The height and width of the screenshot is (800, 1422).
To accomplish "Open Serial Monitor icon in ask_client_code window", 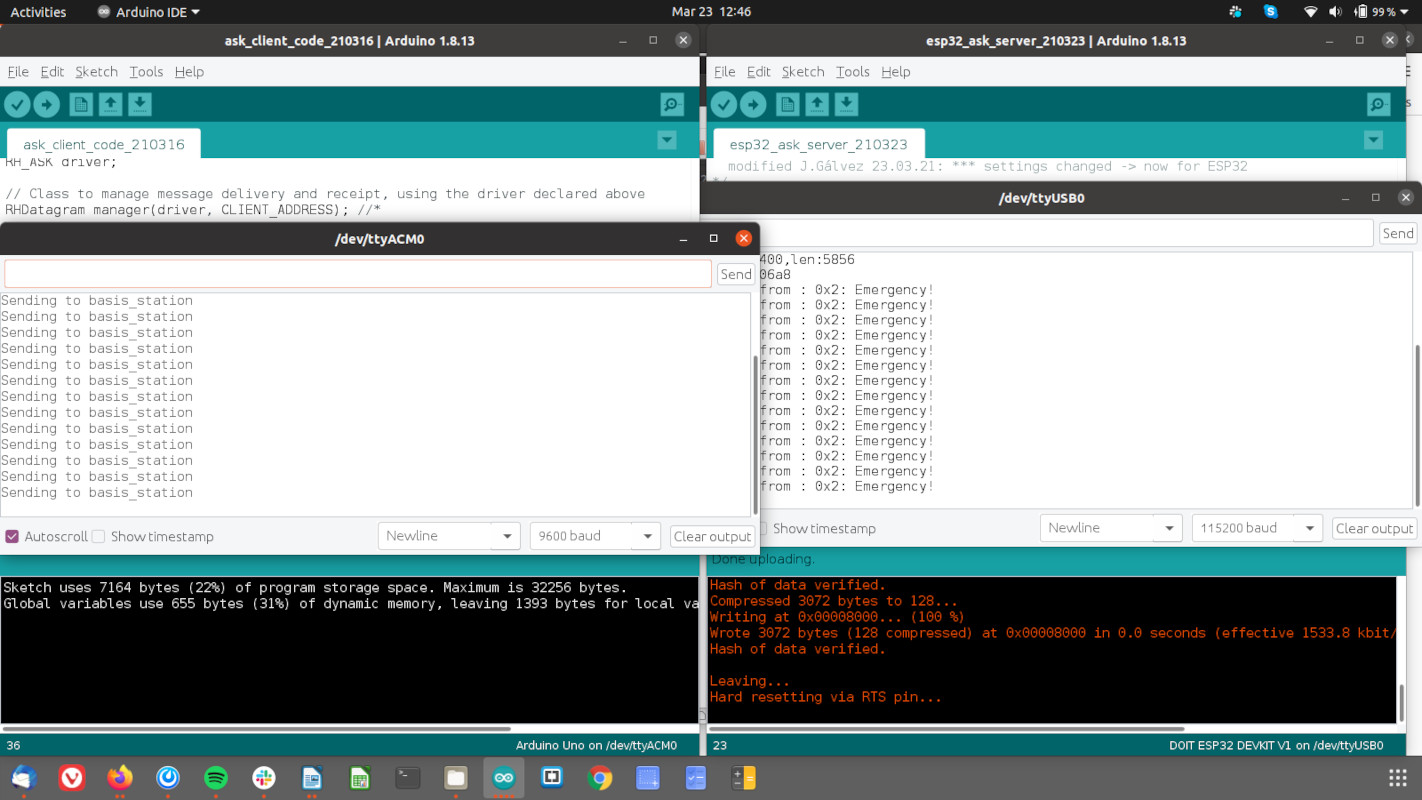I will point(672,104).
